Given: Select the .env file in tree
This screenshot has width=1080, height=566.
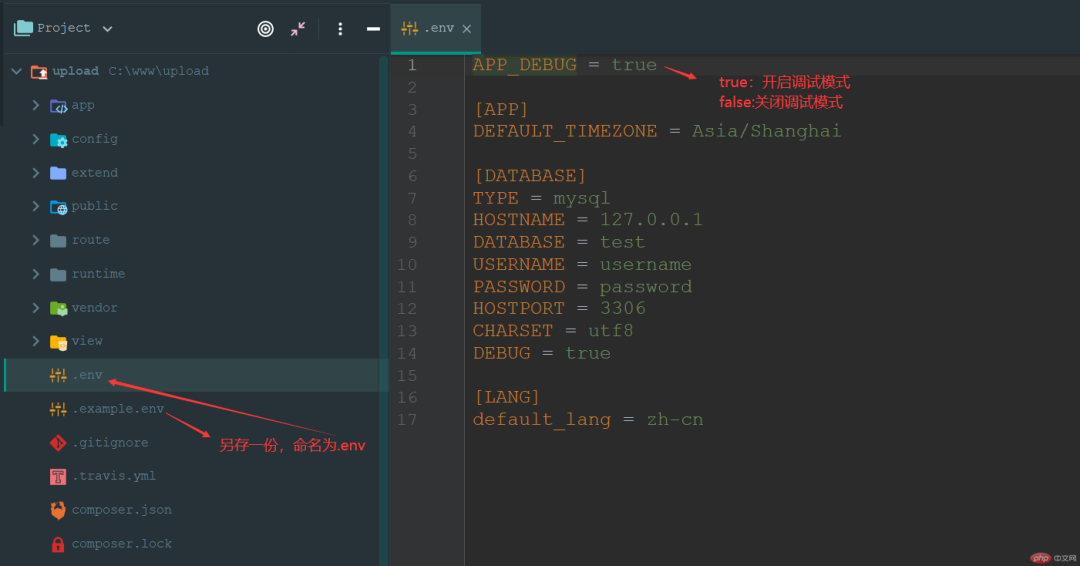Looking at the screenshot, I should coord(196,375).
